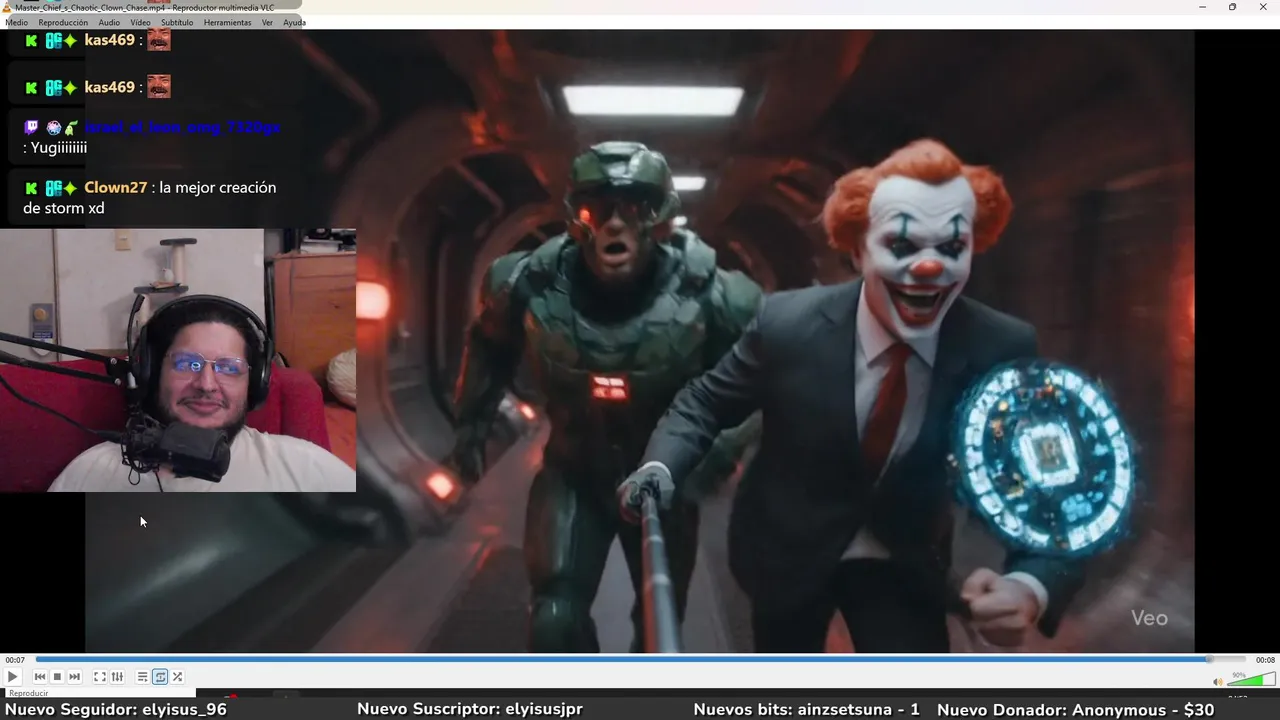Viewport: 1280px width, 720px height.
Task: Click the elapsed time 00:07 label
Action: click(15, 660)
